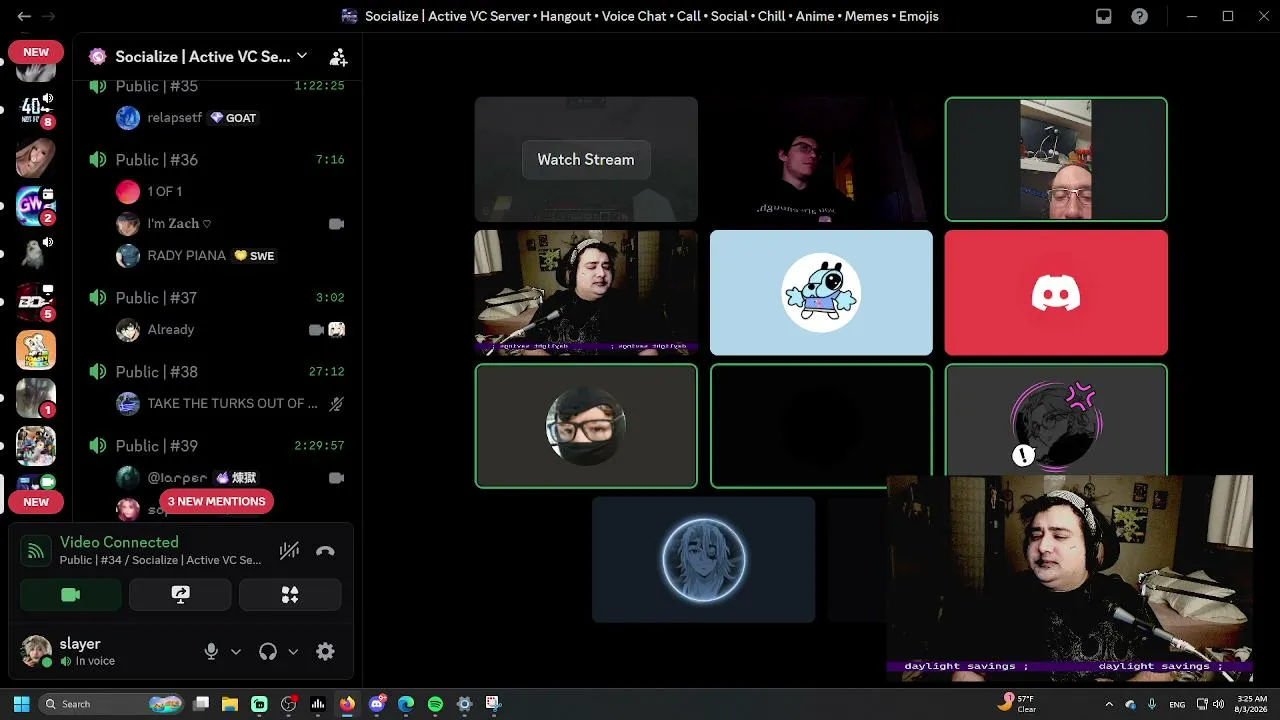The height and width of the screenshot is (720, 1280).
Task: Open Spotify from taskbar
Action: pyautogui.click(x=435, y=704)
